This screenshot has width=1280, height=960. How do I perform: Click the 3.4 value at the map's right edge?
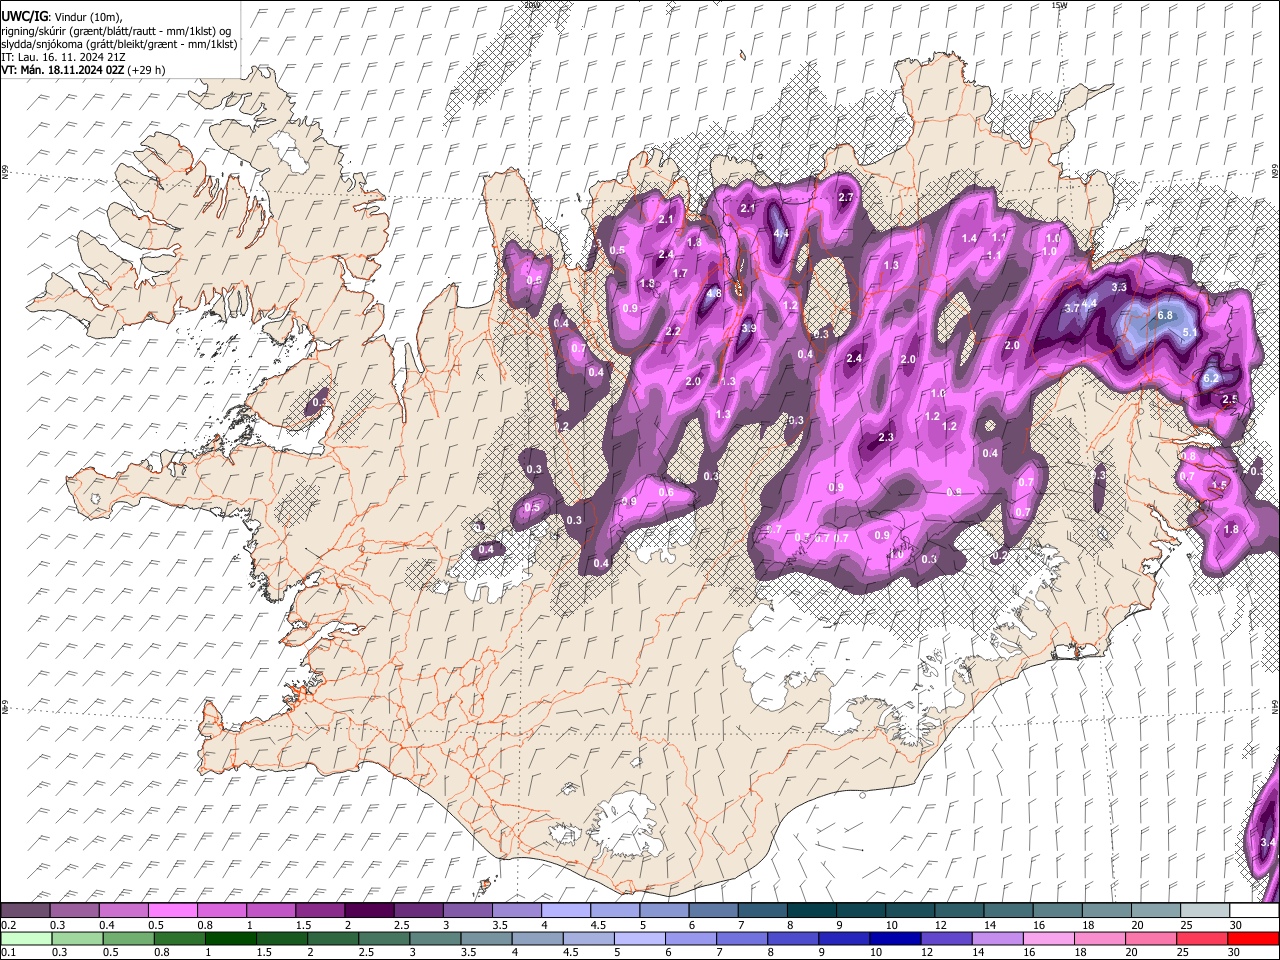[1267, 843]
